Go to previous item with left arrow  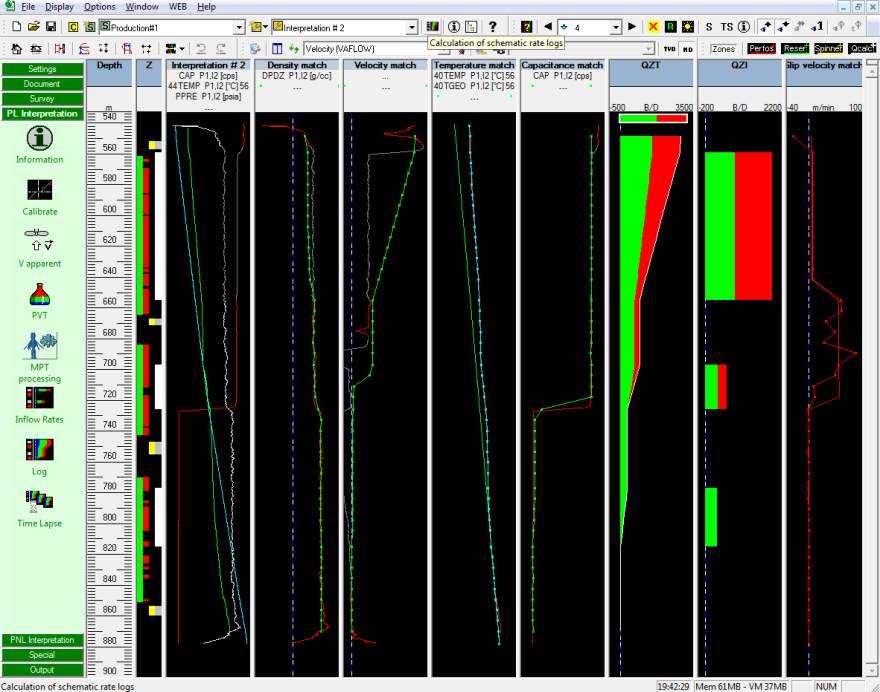548,26
